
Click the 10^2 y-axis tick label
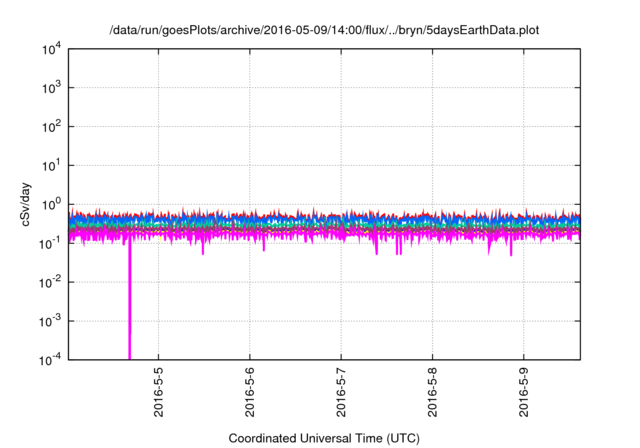tap(51, 127)
